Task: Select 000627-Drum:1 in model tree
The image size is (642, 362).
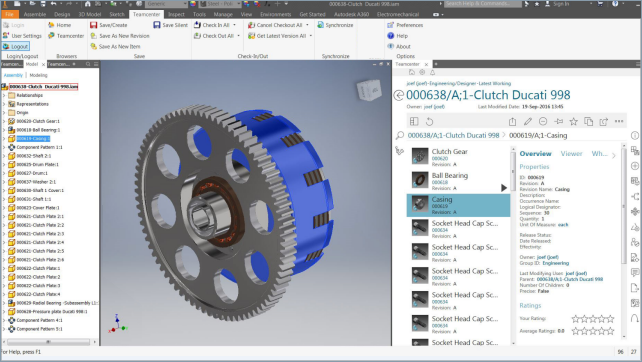Action: tap(32, 173)
